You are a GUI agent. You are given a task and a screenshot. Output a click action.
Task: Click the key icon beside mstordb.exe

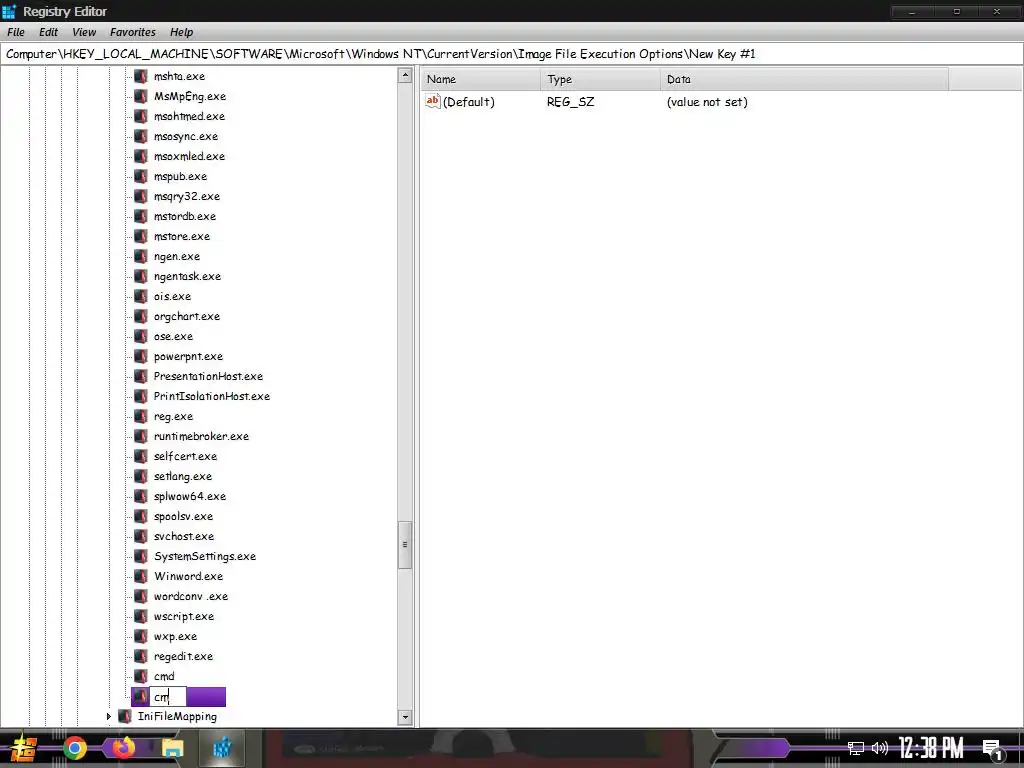pyautogui.click(x=140, y=216)
